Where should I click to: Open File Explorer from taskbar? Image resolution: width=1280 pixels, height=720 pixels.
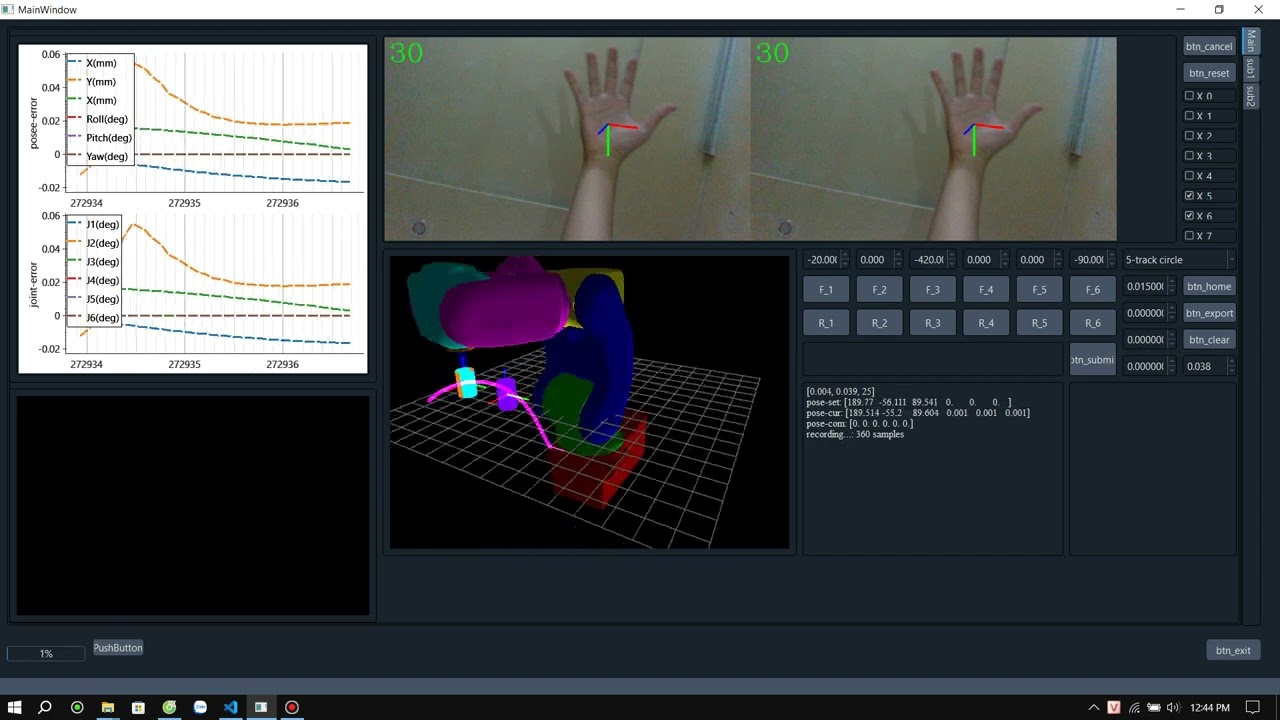pyautogui.click(x=107, y=707)
